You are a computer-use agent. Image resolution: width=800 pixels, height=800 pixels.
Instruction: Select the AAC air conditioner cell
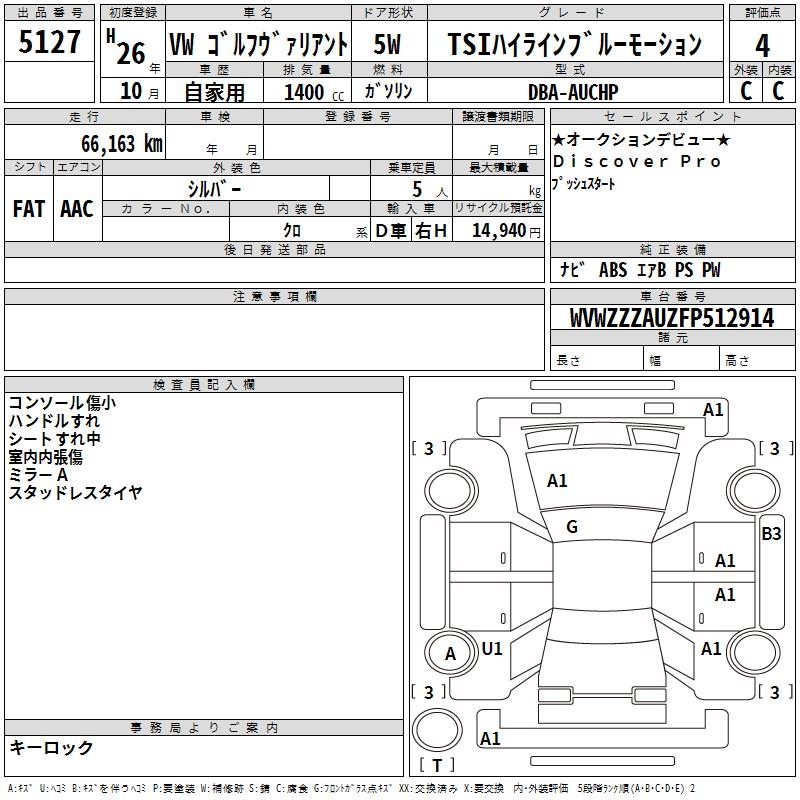pos(77,208)
